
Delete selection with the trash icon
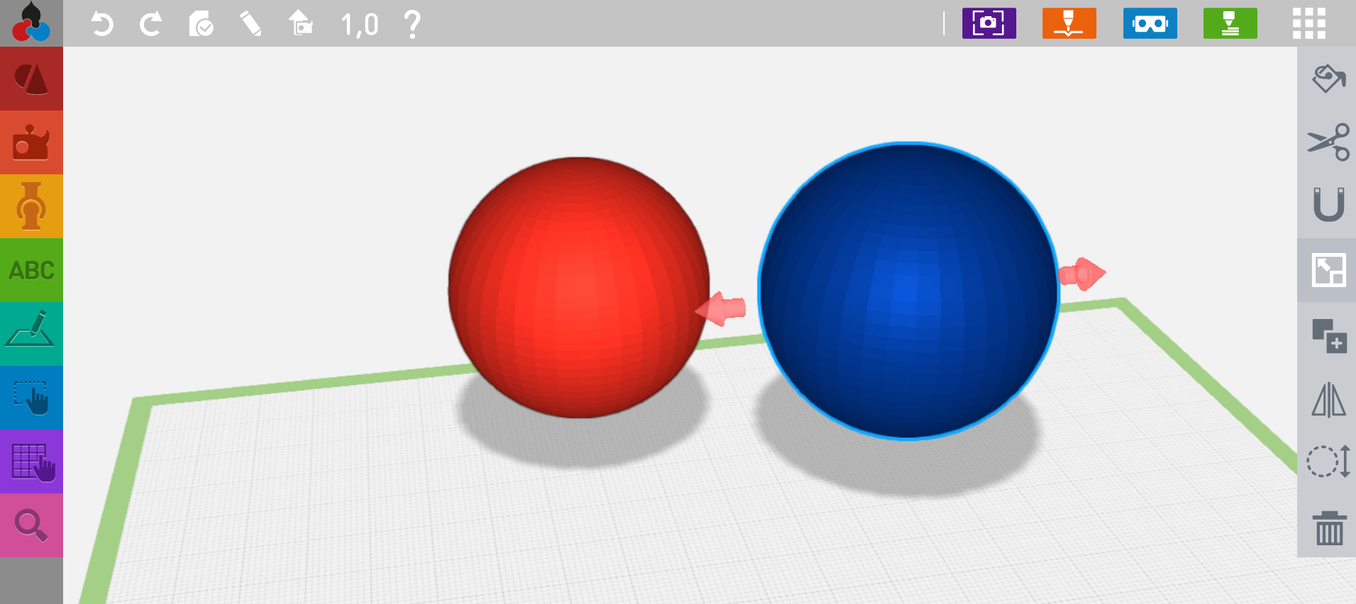point(1328,526)
